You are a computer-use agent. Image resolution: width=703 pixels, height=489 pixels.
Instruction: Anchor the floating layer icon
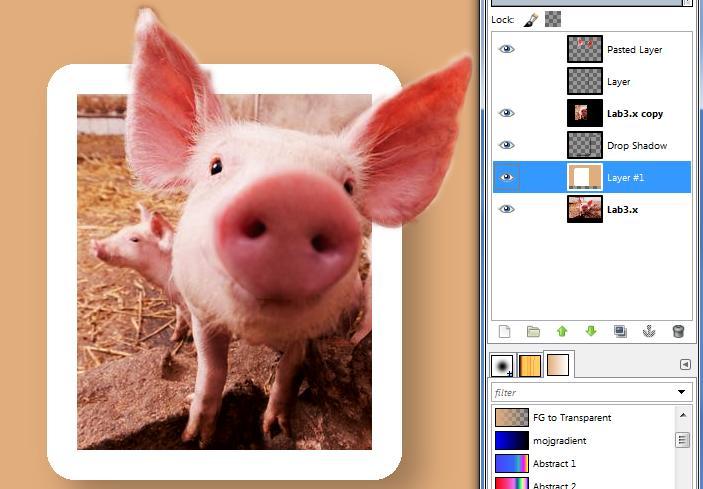649,331
